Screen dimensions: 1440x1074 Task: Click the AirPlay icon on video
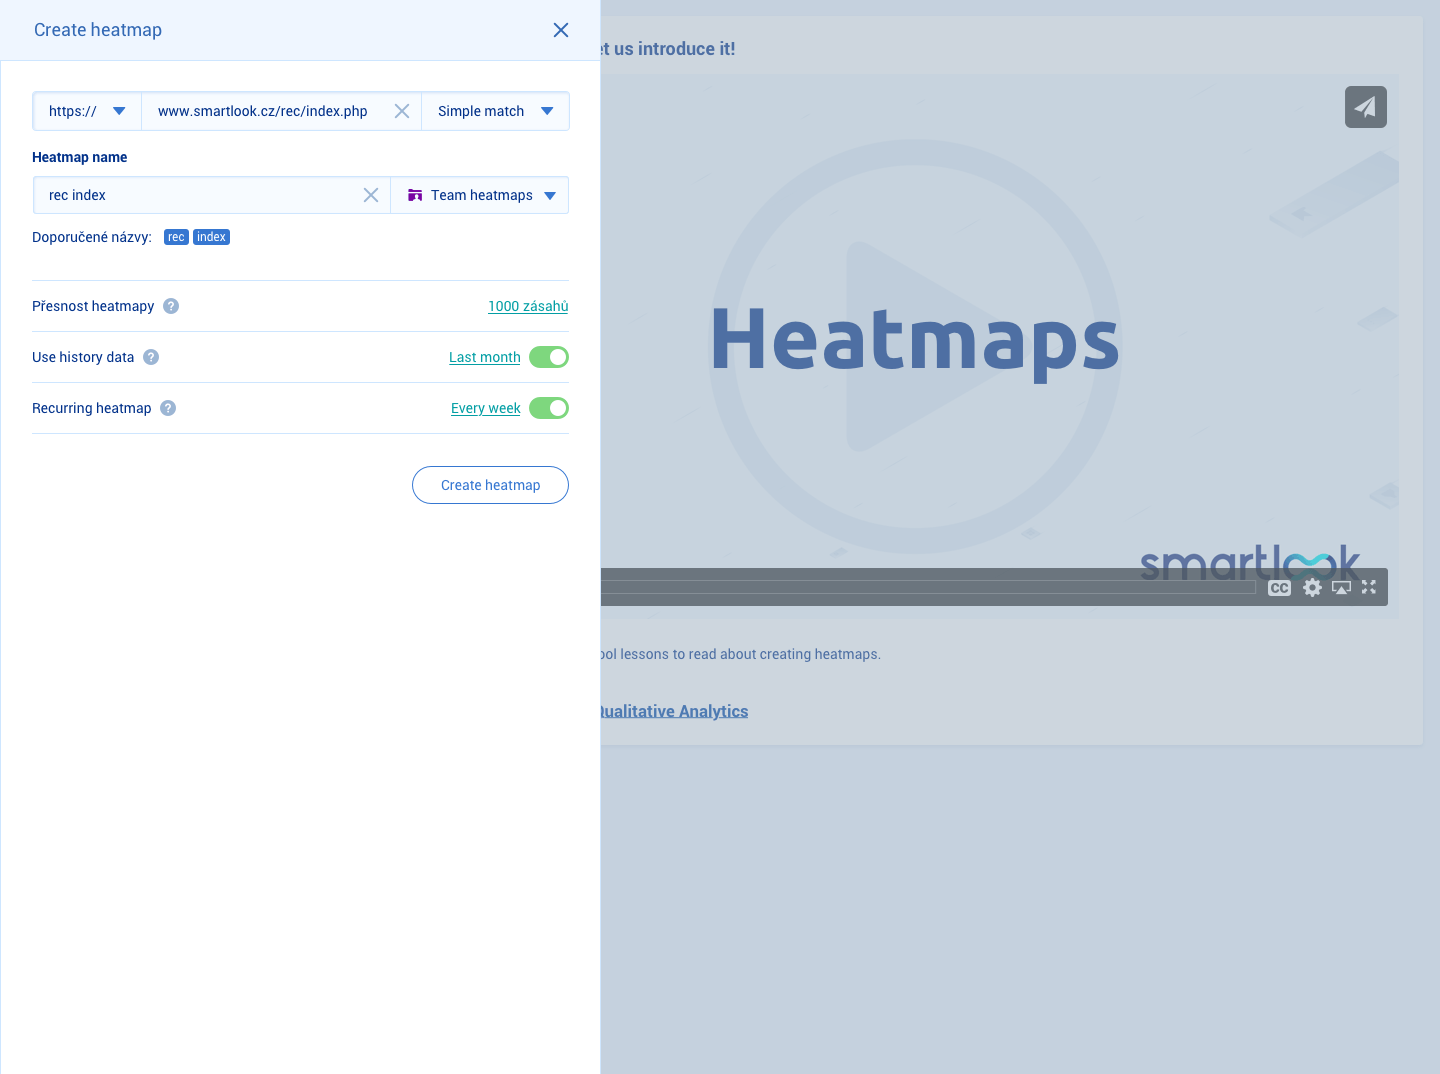(x=1342, y=588)
